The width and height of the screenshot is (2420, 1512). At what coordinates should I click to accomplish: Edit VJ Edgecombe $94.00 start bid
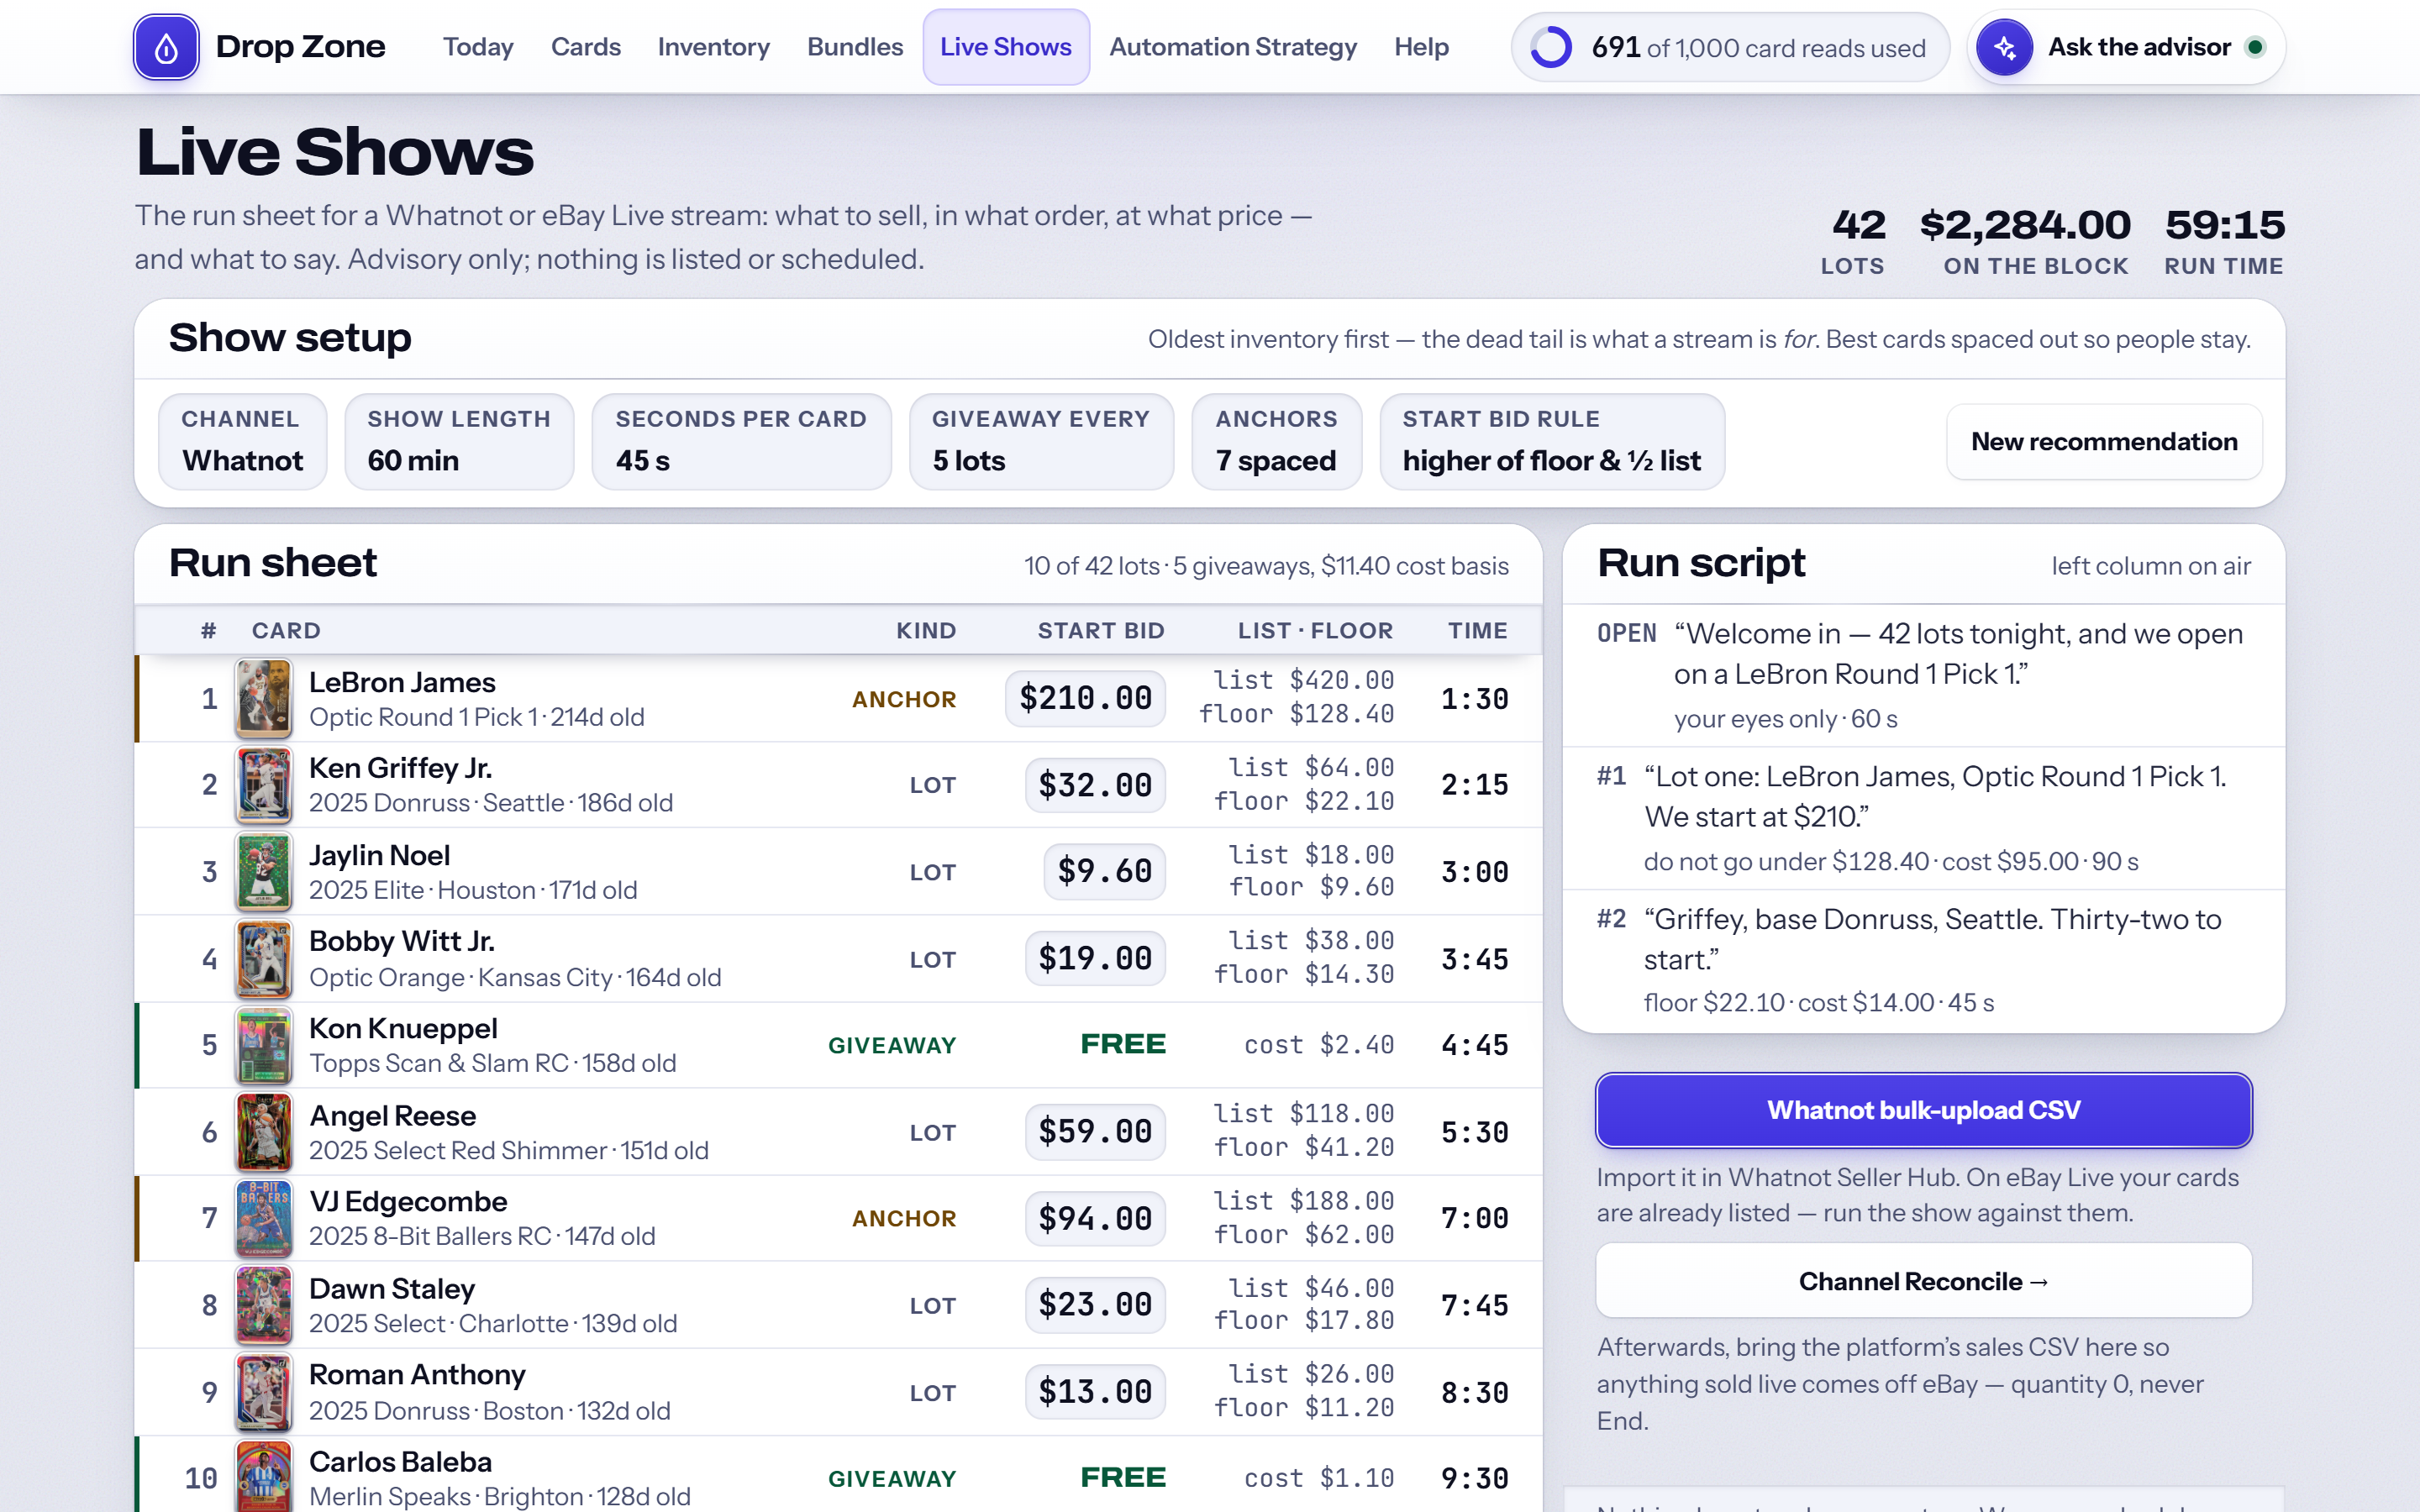[1095, 1218]
